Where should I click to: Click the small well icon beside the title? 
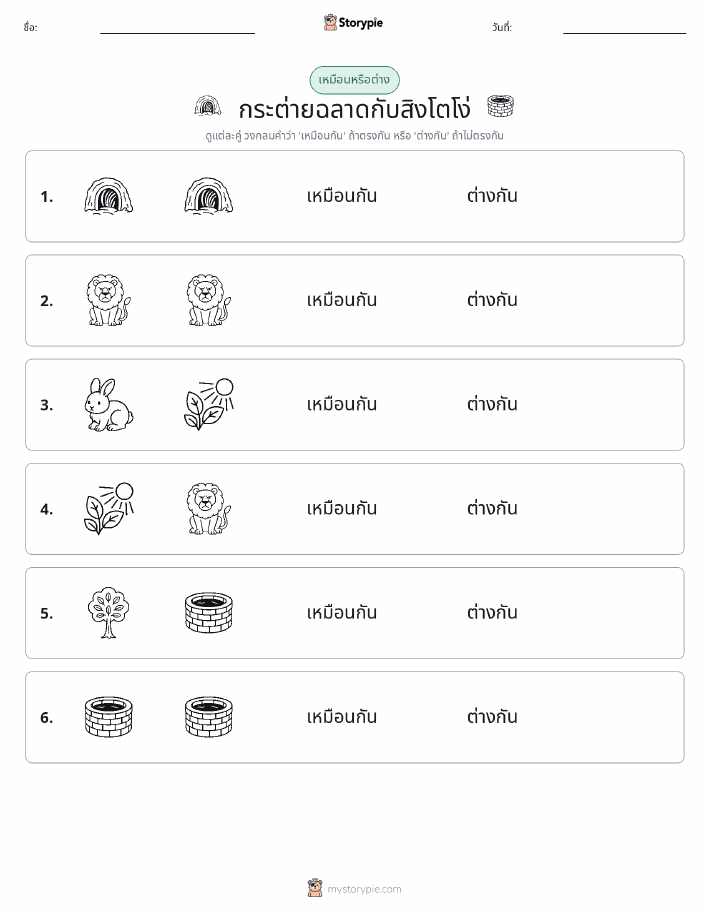click(500, 106)
